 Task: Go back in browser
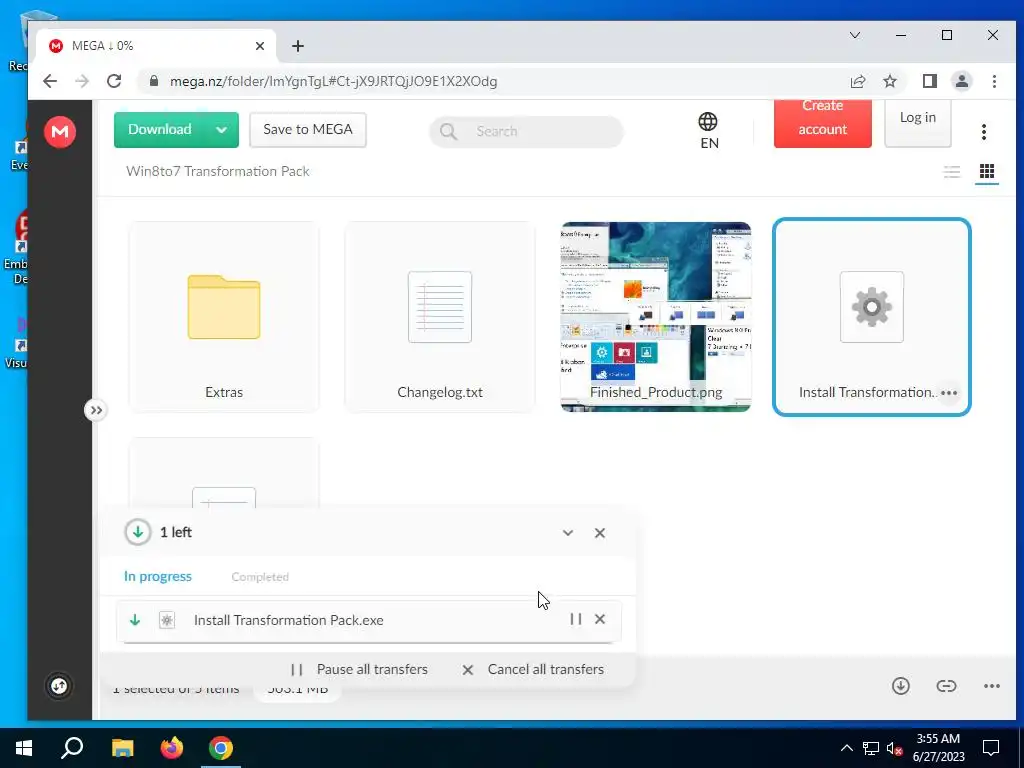click(50, 81)
